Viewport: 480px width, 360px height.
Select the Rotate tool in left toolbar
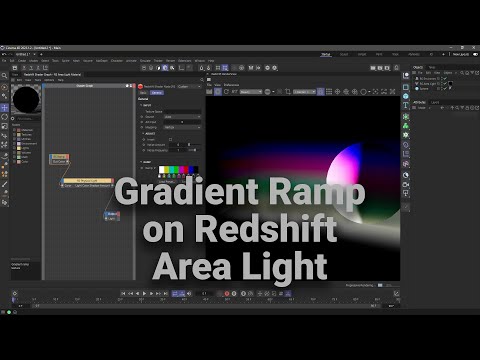4,117
